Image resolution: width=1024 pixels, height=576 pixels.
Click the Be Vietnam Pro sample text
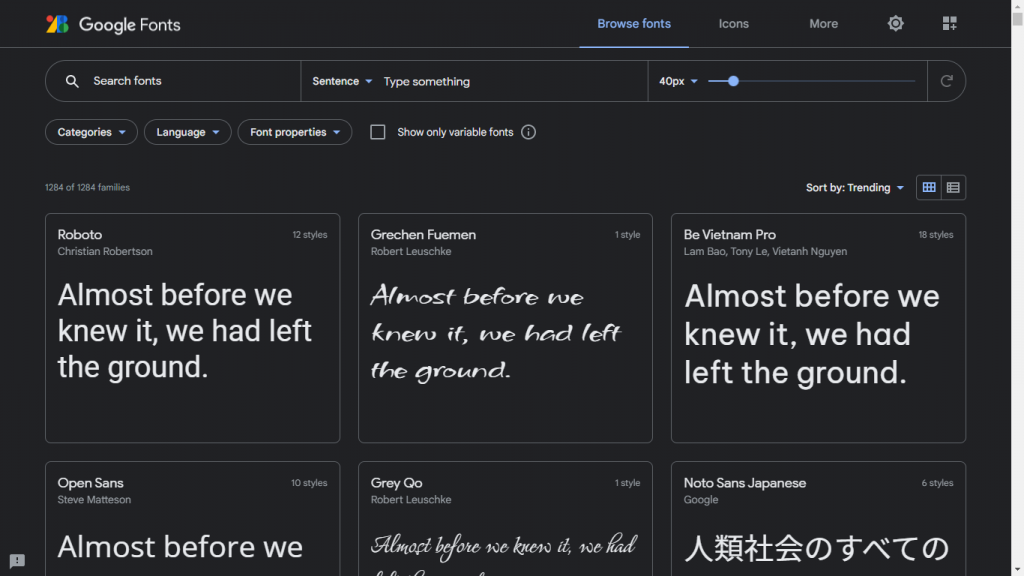coord(812,334)
